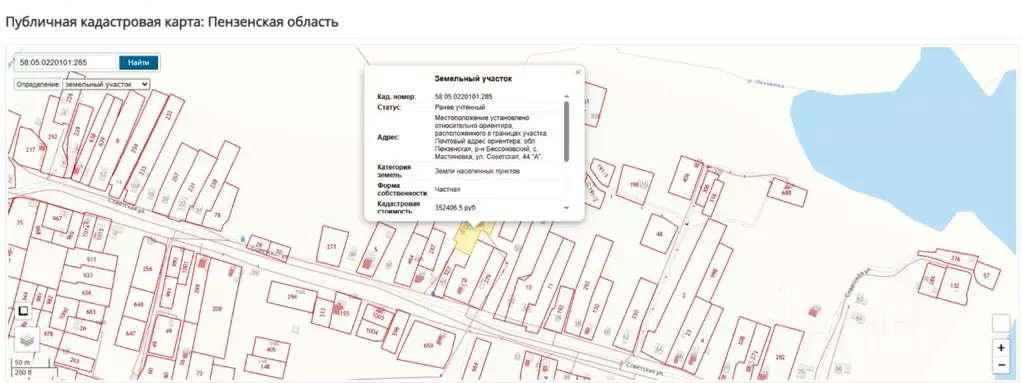Select parcel 217 on the map

point(30,149)
